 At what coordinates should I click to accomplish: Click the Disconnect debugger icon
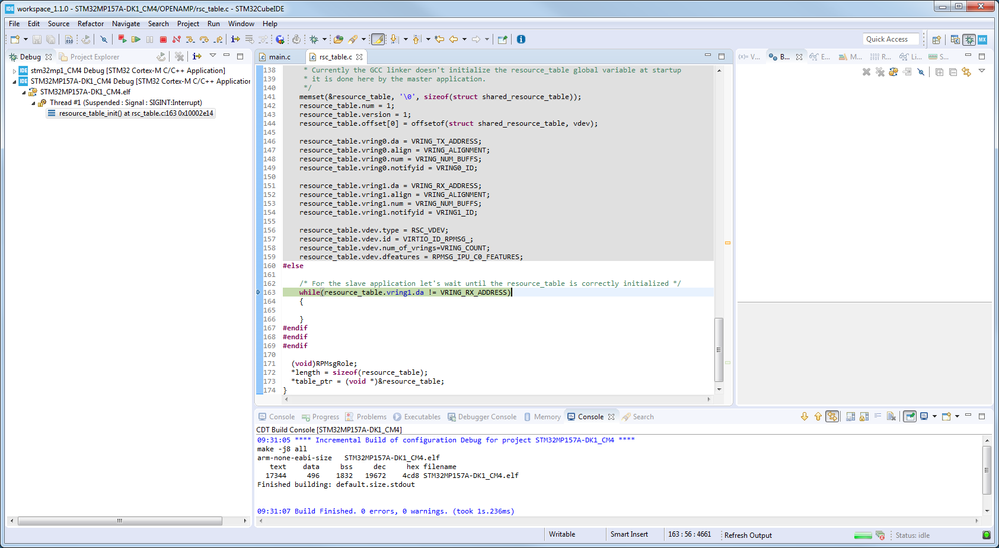[x=176, y=40]
